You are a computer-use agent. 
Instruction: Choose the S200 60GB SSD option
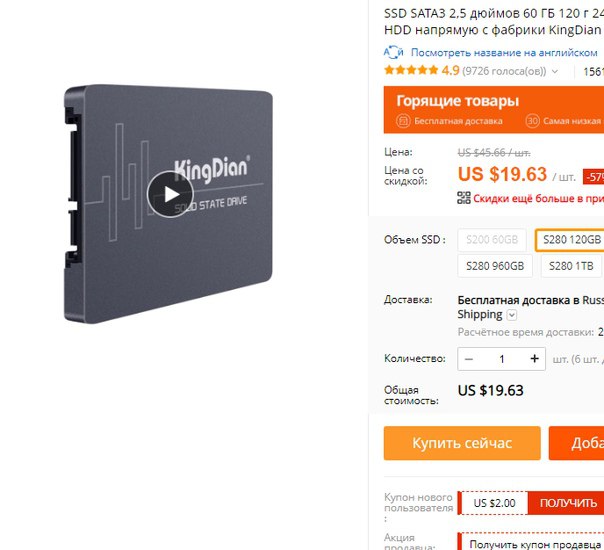[x=492, y=240]
